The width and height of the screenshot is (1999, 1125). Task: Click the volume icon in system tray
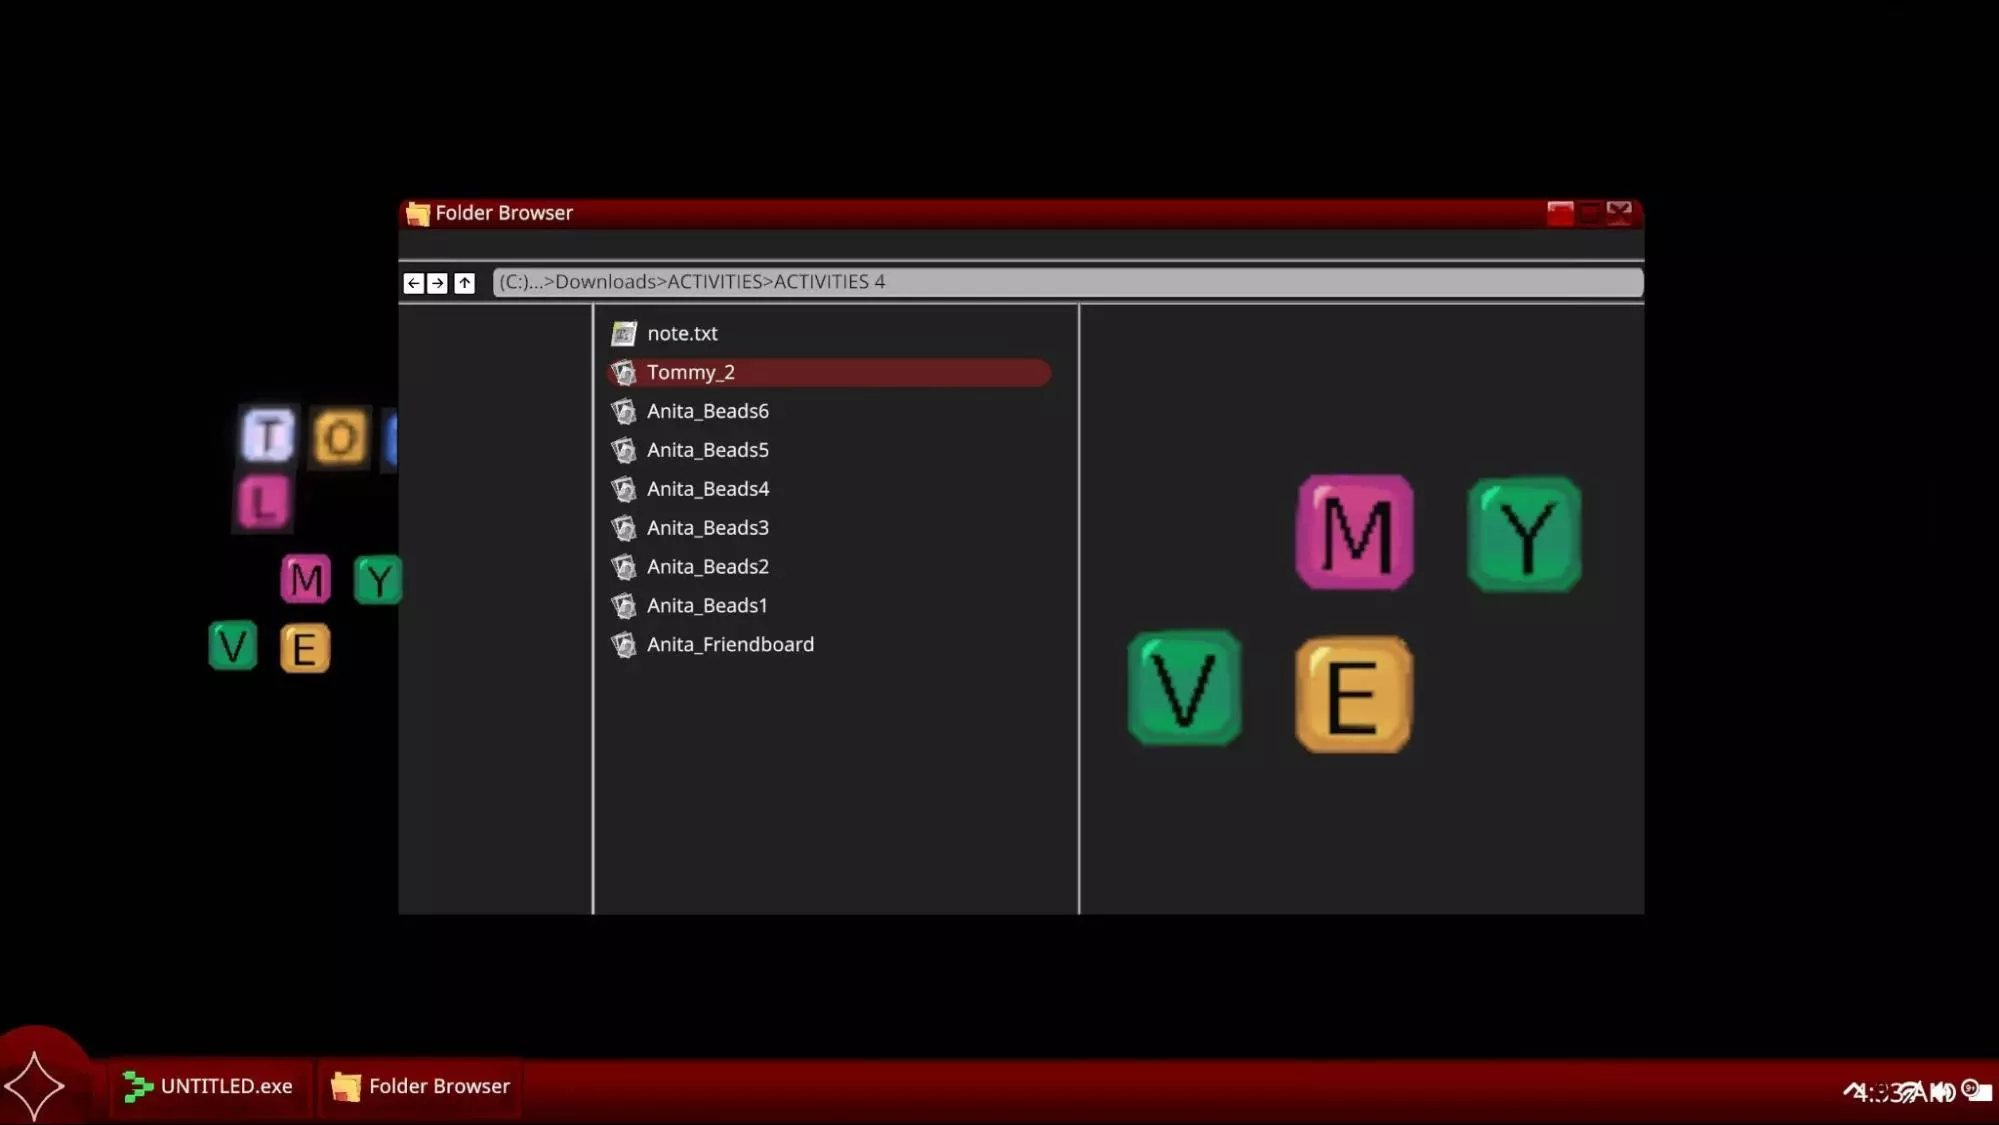tap(1943, 1091)
